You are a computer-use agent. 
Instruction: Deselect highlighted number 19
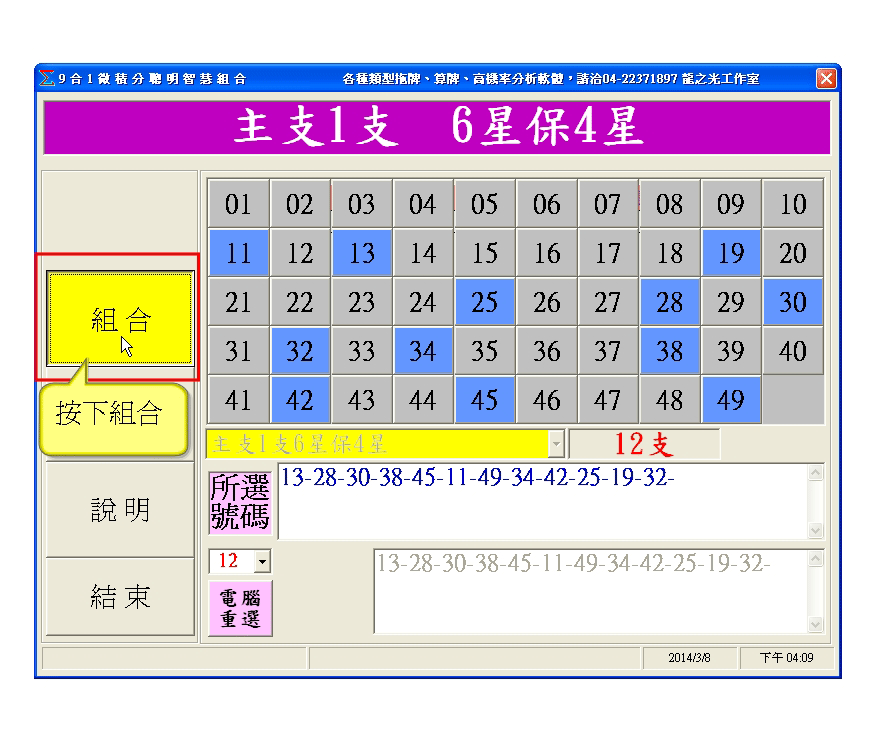pos(731,253)
